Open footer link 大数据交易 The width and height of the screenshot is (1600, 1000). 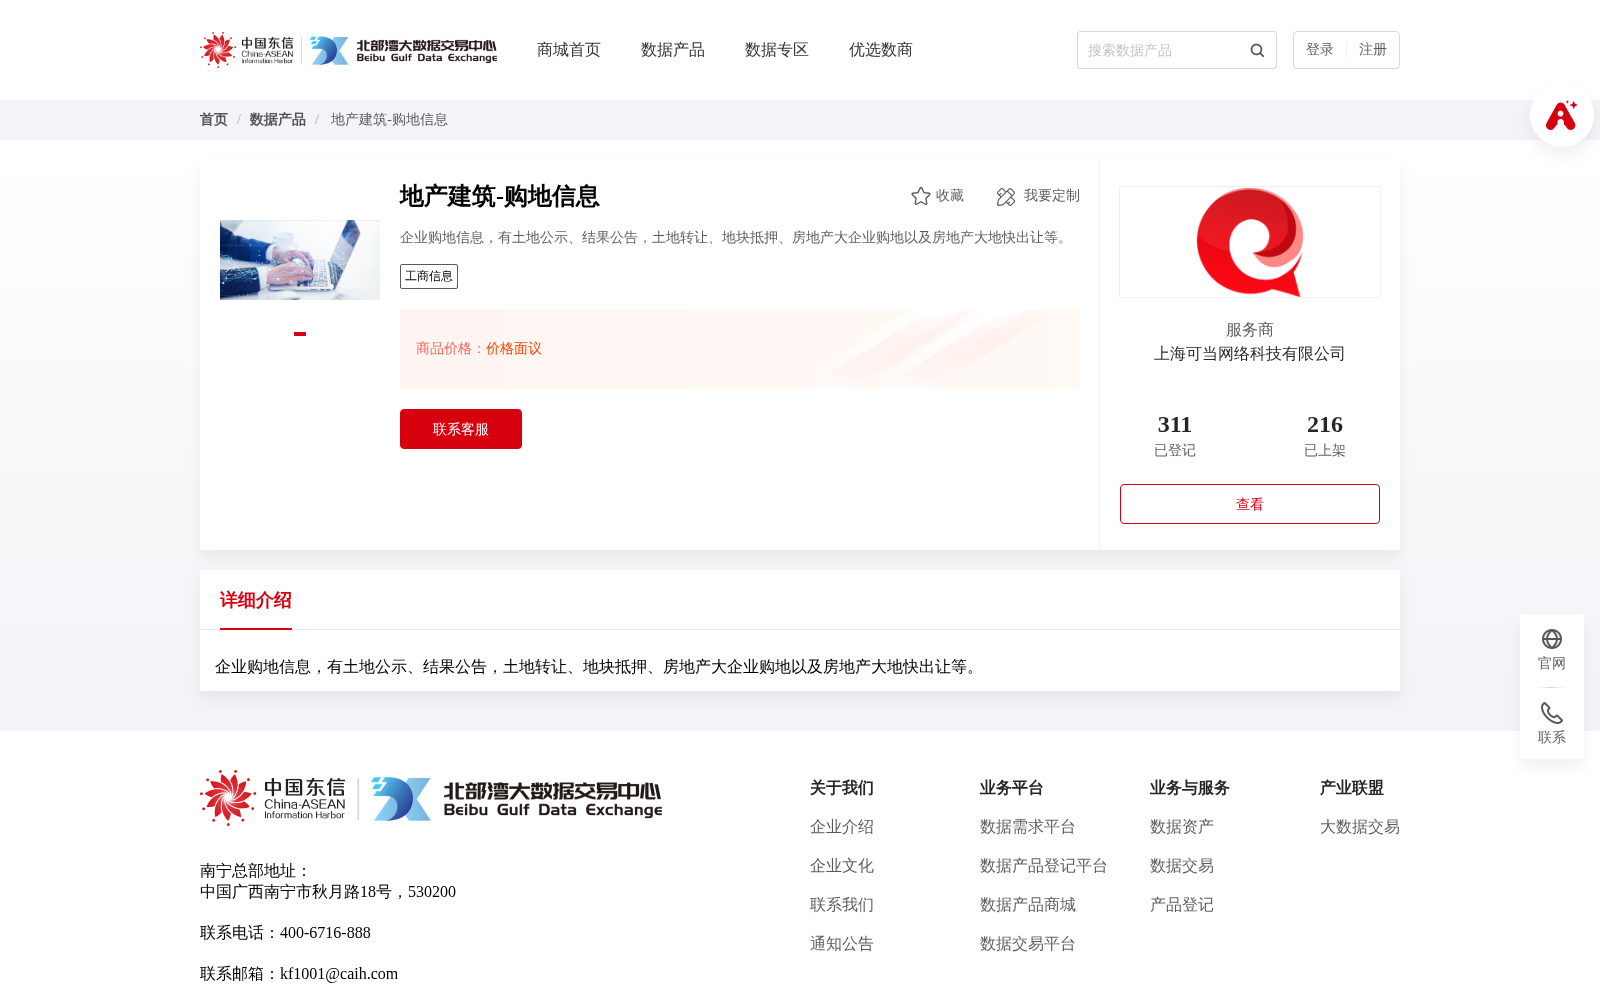point(1360,827)
